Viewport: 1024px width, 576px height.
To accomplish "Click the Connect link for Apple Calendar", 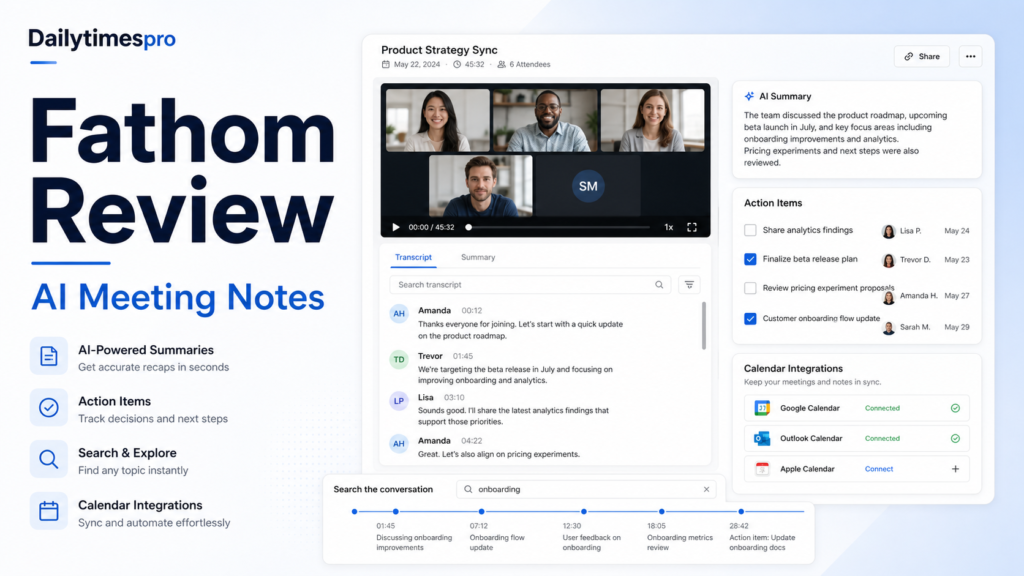I will 879,469.
